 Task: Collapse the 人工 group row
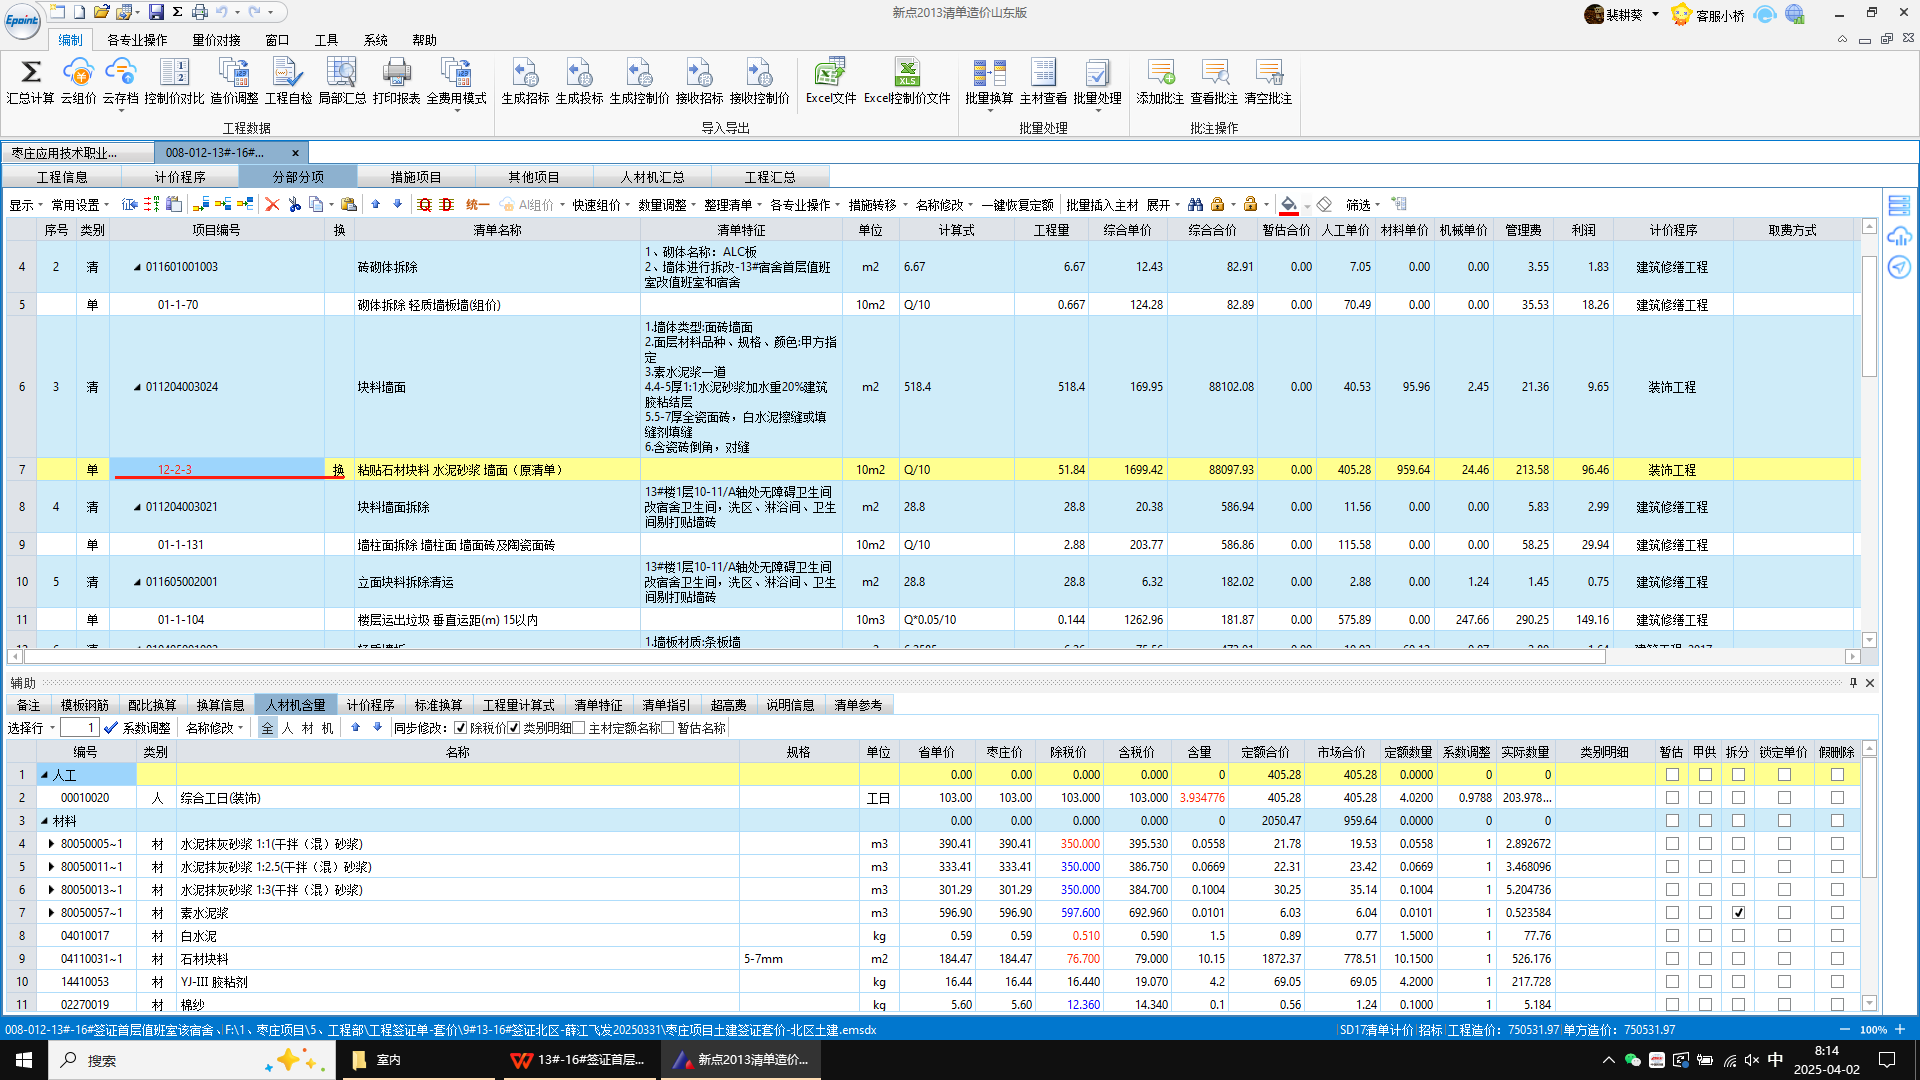tap(44, 775)
